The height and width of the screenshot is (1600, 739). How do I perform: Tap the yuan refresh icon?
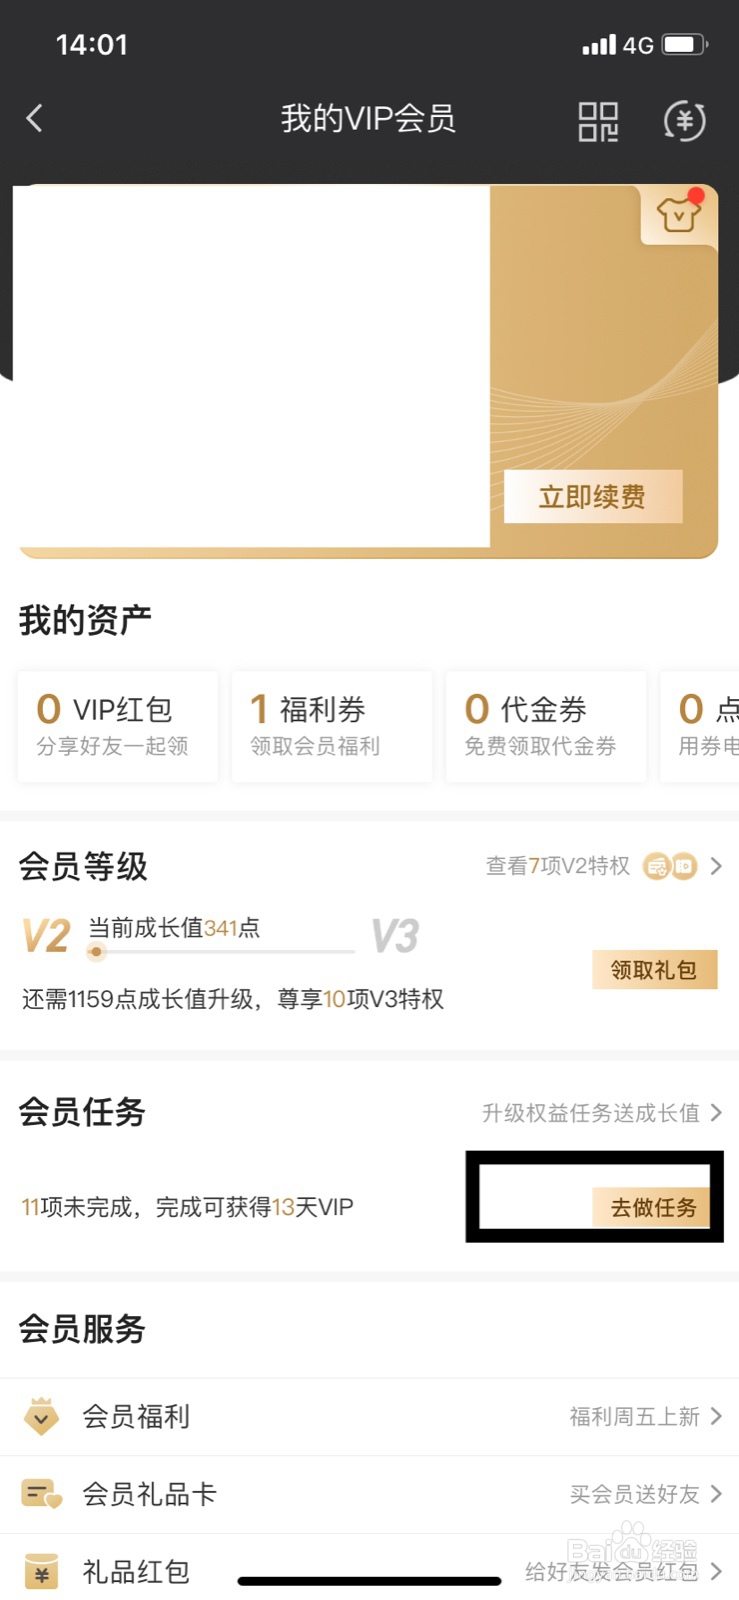click(685, 122)
